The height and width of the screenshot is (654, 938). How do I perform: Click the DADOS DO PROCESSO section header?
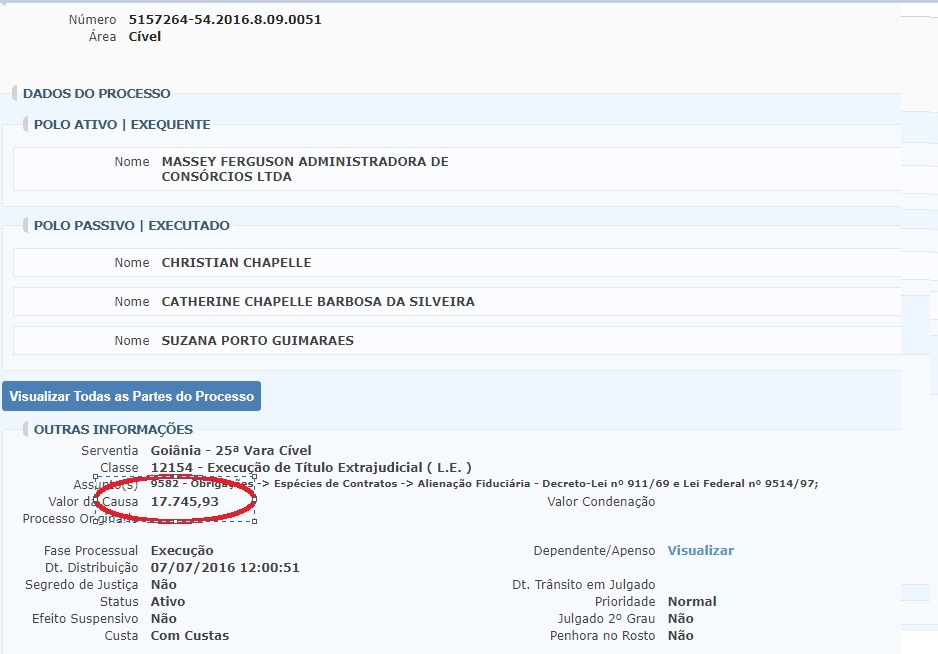click(x=97, y=93)
